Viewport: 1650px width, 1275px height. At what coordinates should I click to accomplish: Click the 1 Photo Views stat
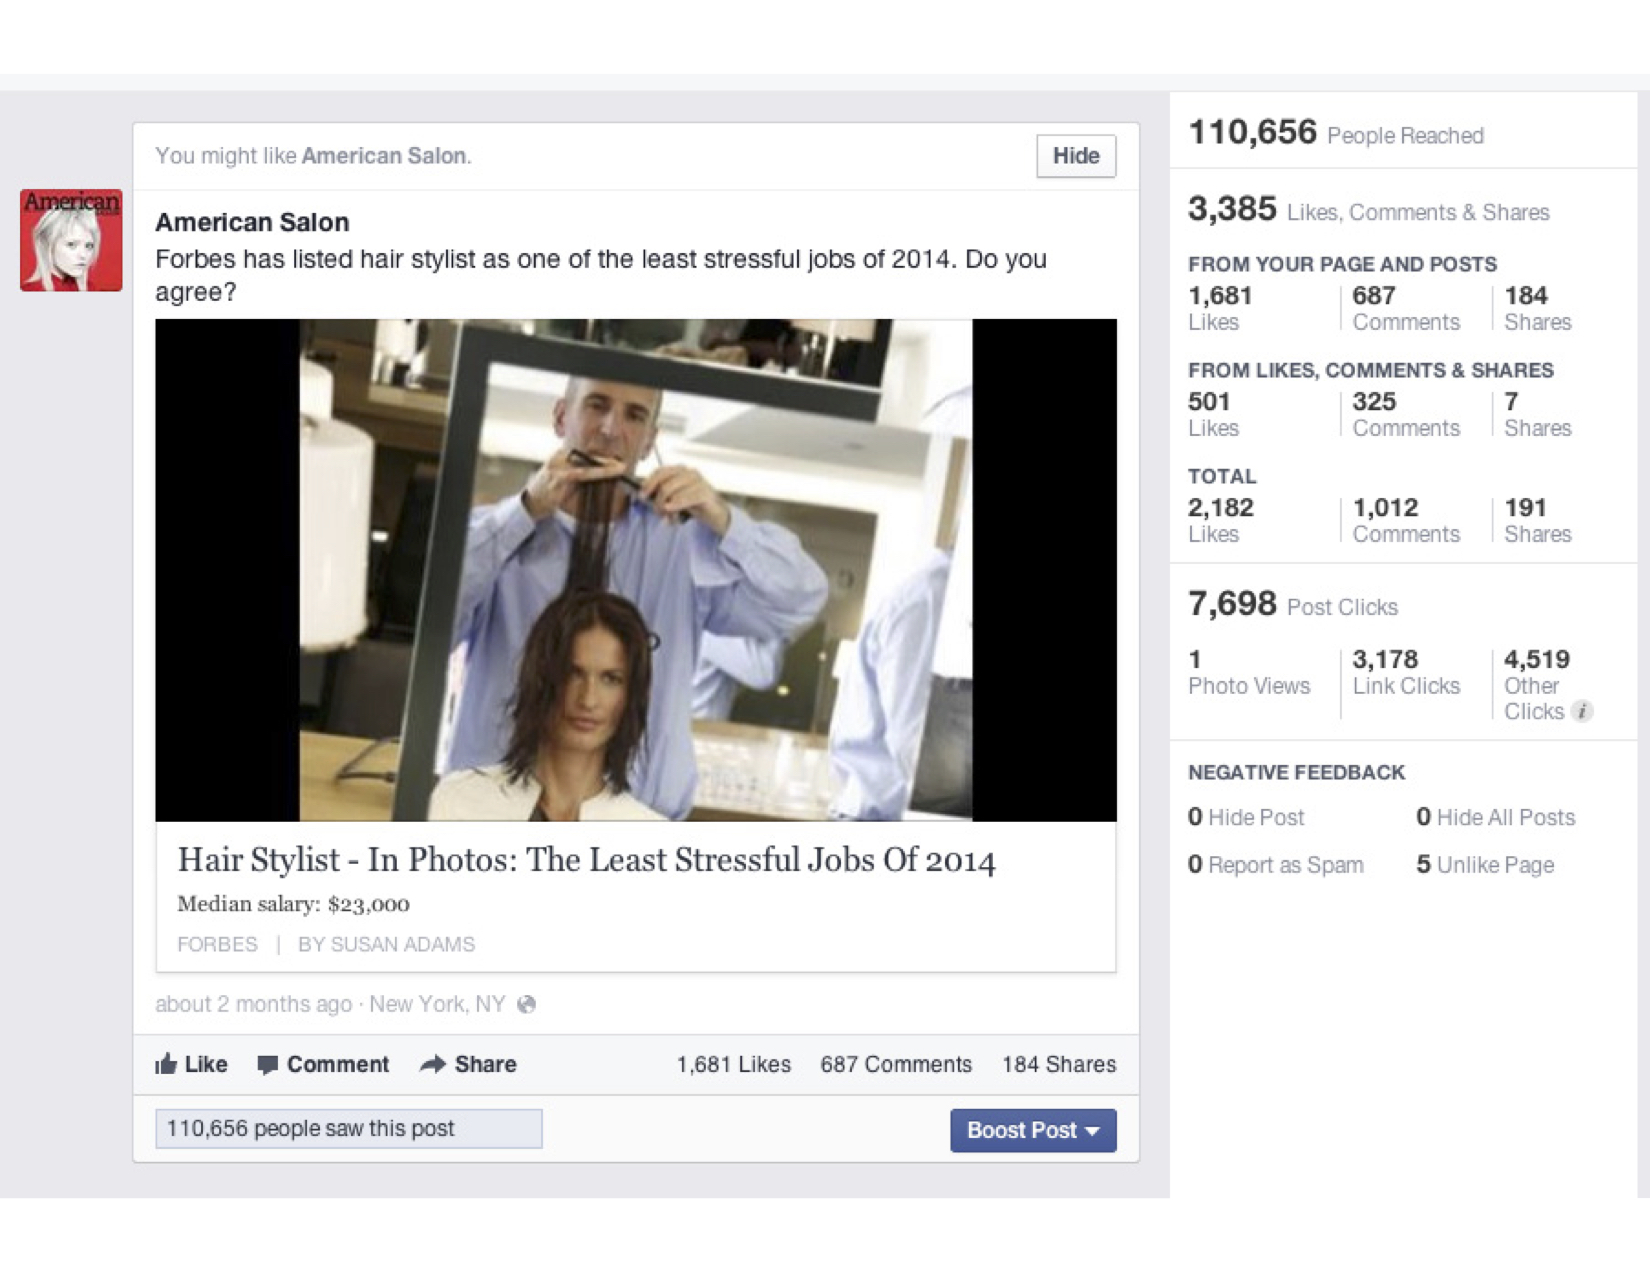click(1249, 672)
